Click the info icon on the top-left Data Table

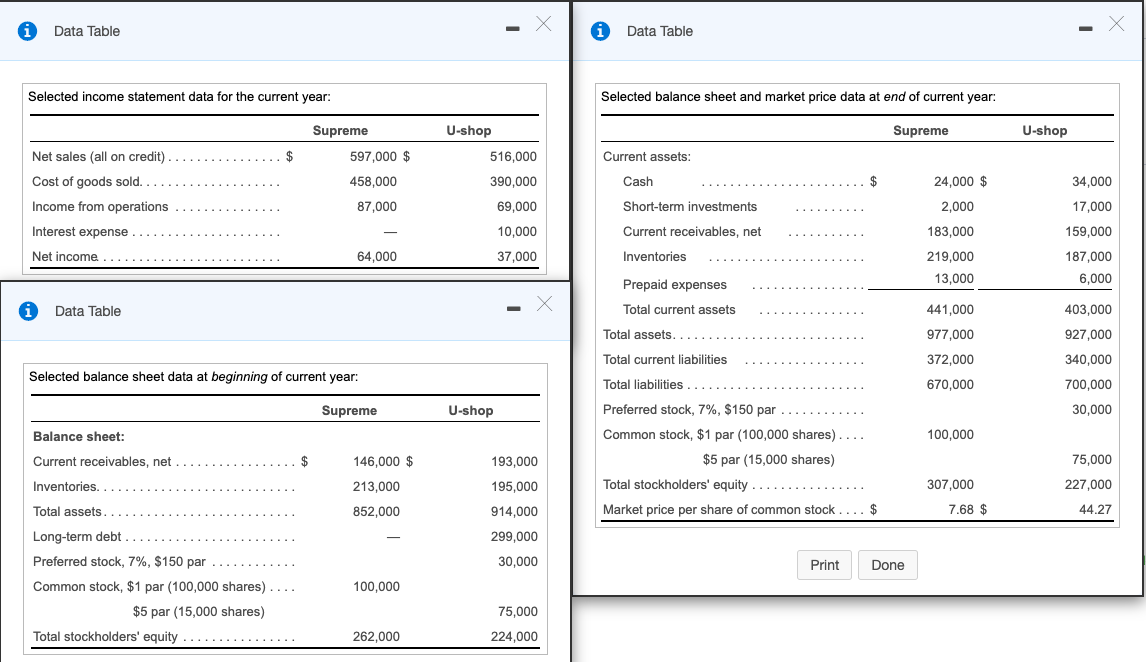27,31
